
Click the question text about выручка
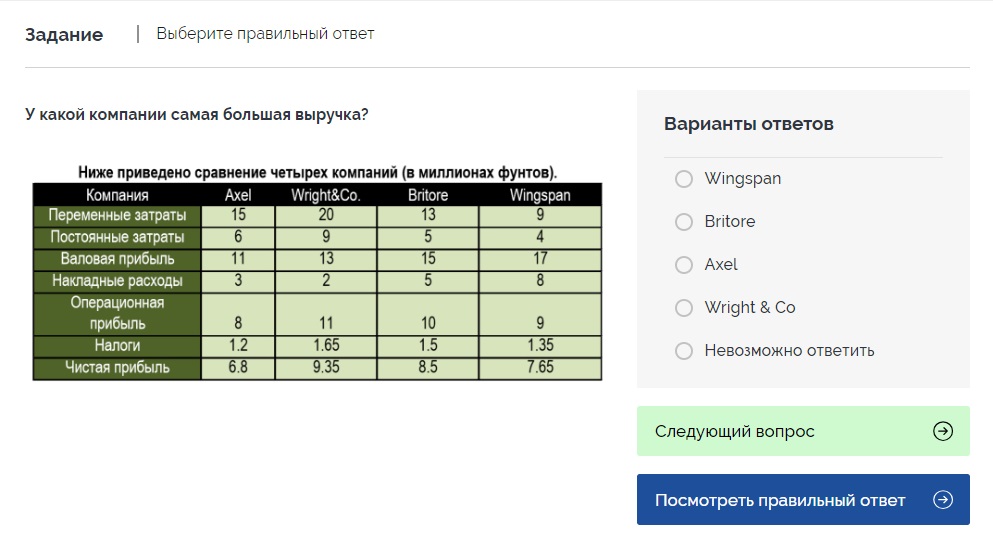pos(197,115)
